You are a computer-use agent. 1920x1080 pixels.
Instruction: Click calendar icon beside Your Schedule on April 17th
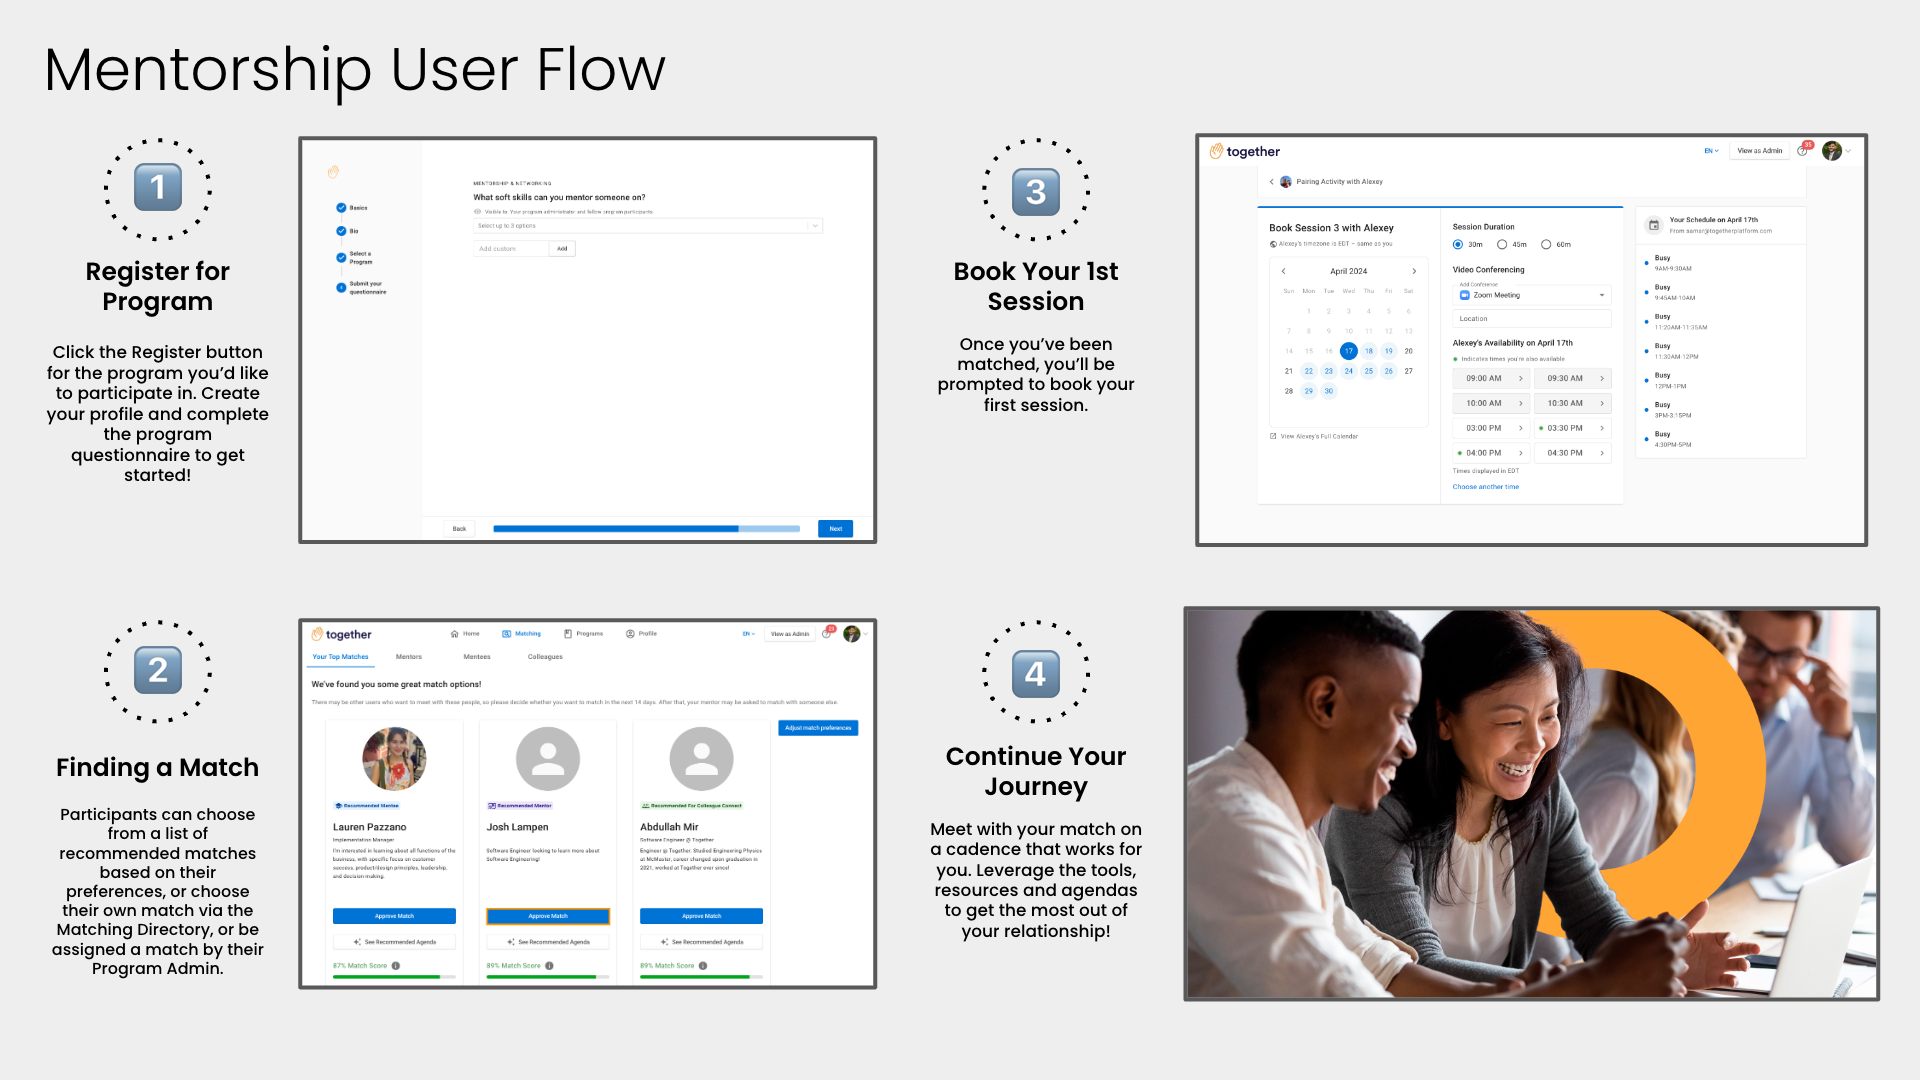coord(1654,225)
